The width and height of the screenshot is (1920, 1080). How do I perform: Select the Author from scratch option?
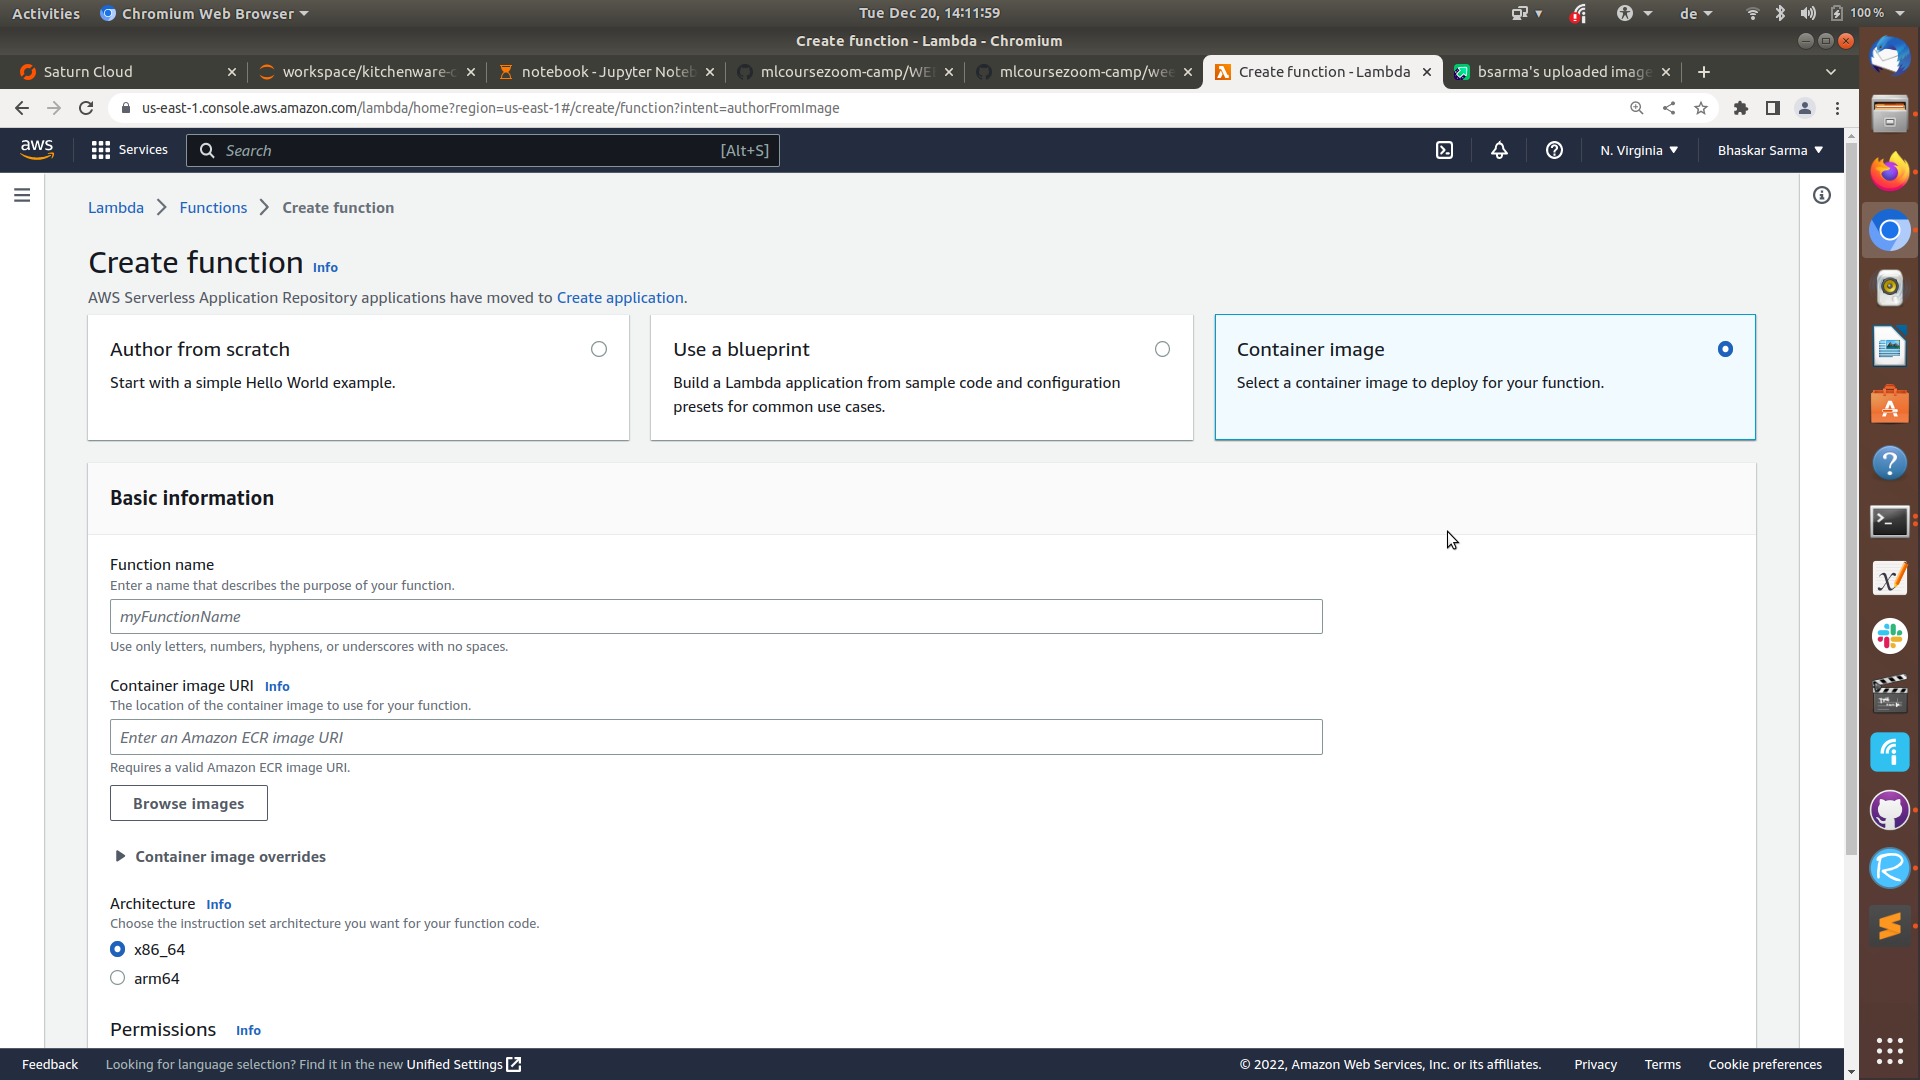[598, 349]
